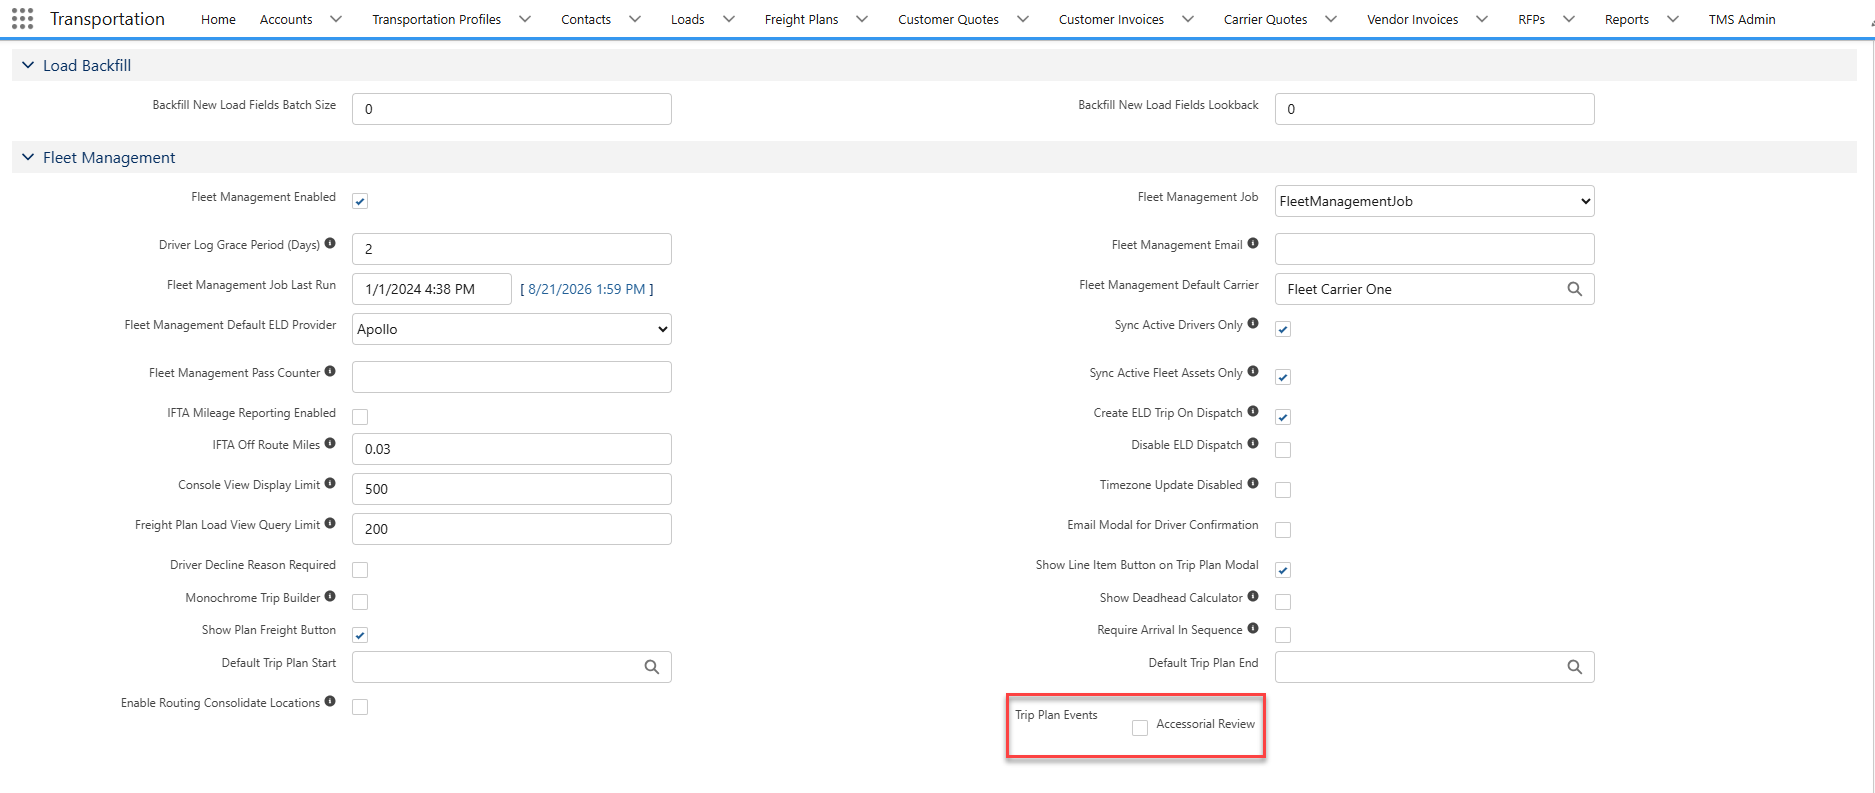Screen dimensions: 1875x793
Task: Enable IFTA Mileage Reporting checkbox
Action: pos(360,417)
